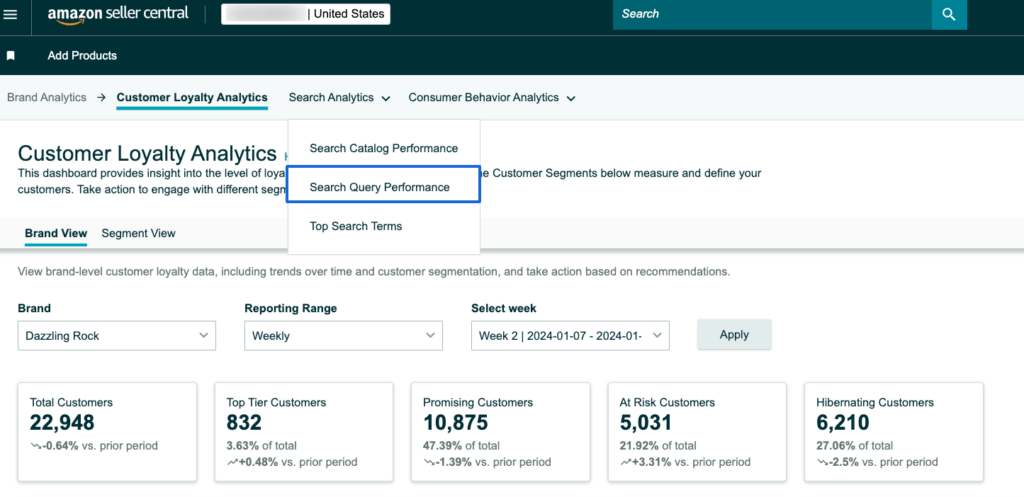Collapse the Search Analytics dropdown menu
This screenshot has height=497, width=1024.
coord(340,97)
